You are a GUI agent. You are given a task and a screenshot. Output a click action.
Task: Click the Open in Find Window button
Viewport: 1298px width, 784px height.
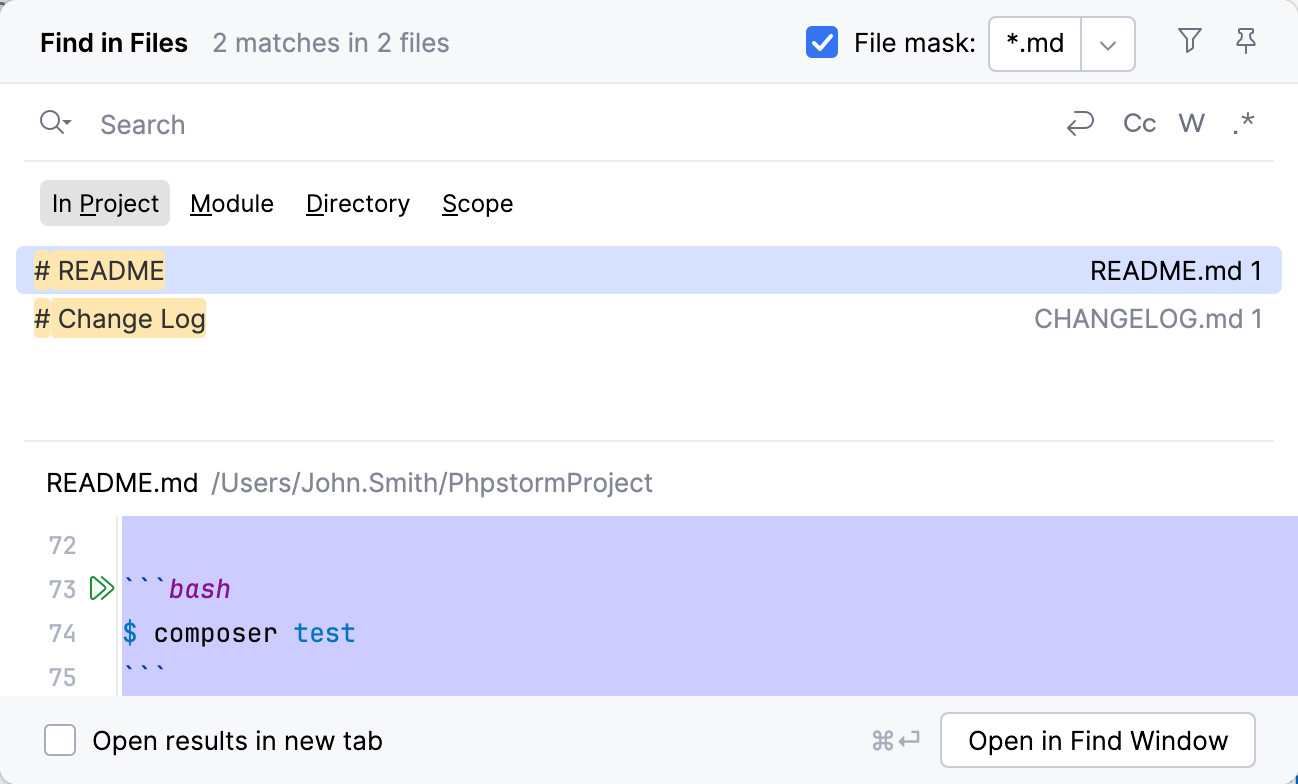tap(1097, 740)
